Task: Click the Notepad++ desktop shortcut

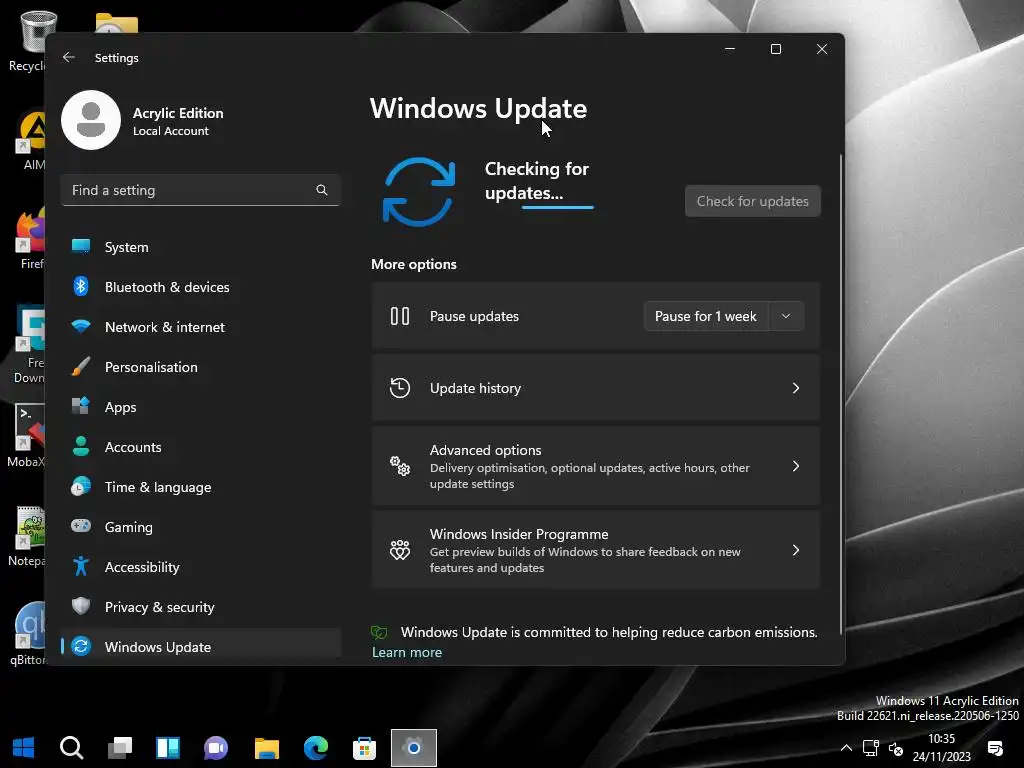Action: (27, 537)
